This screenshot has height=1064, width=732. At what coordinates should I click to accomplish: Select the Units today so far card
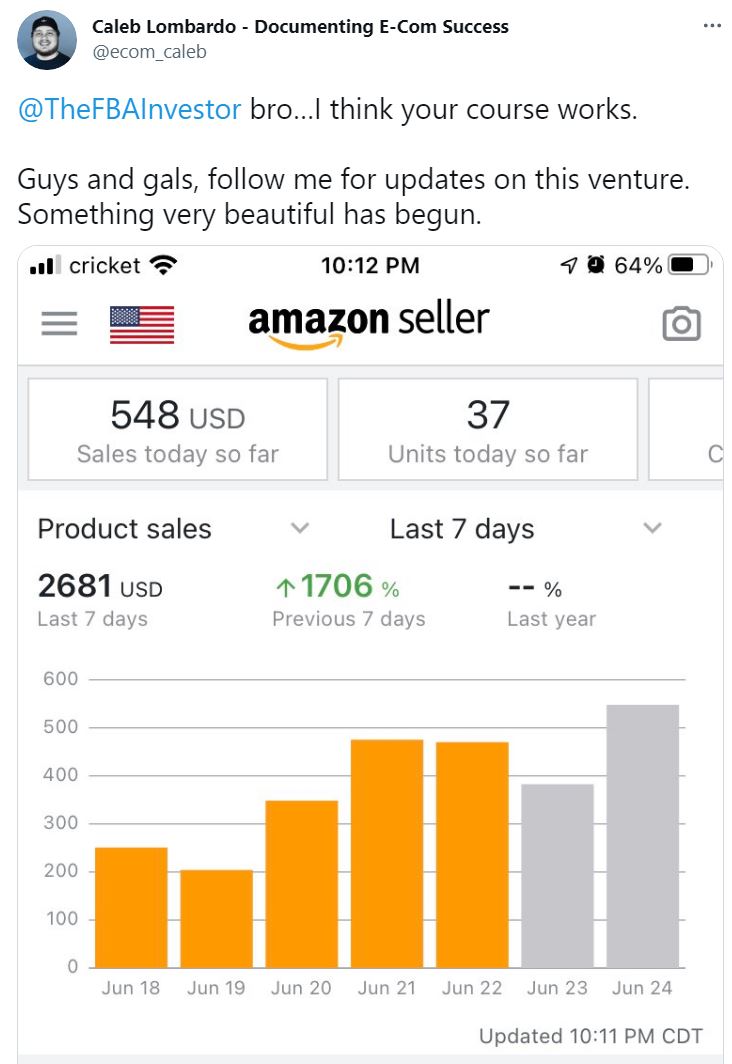[x=488, y=429]
